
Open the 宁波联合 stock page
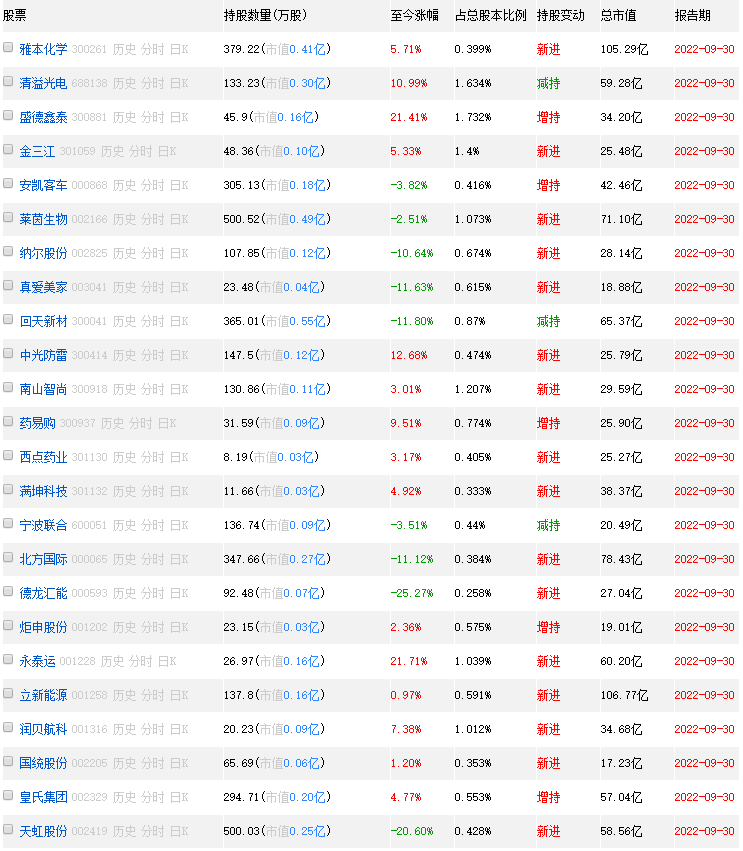point(43,525)
